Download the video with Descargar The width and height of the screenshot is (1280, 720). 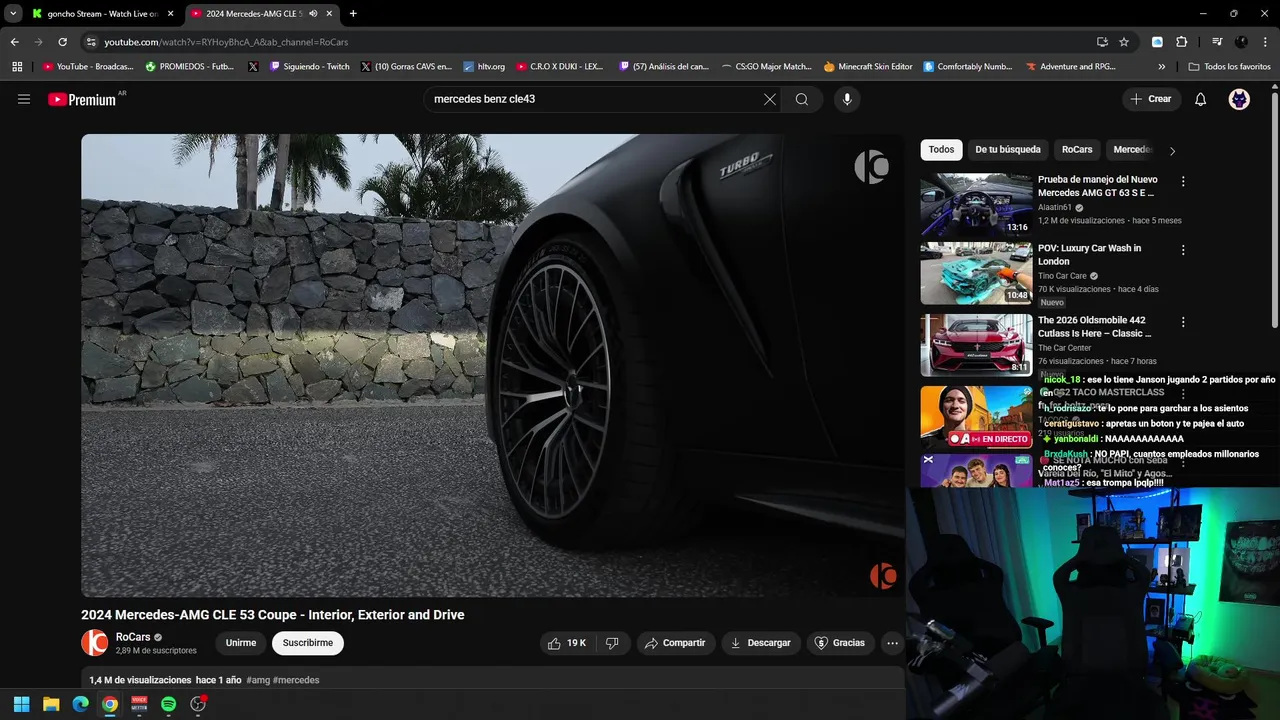tap(761, 643)
